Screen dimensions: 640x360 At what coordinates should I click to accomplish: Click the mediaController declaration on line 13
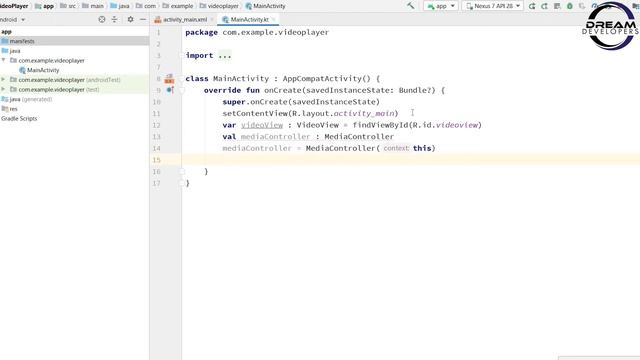click(276, 137)
